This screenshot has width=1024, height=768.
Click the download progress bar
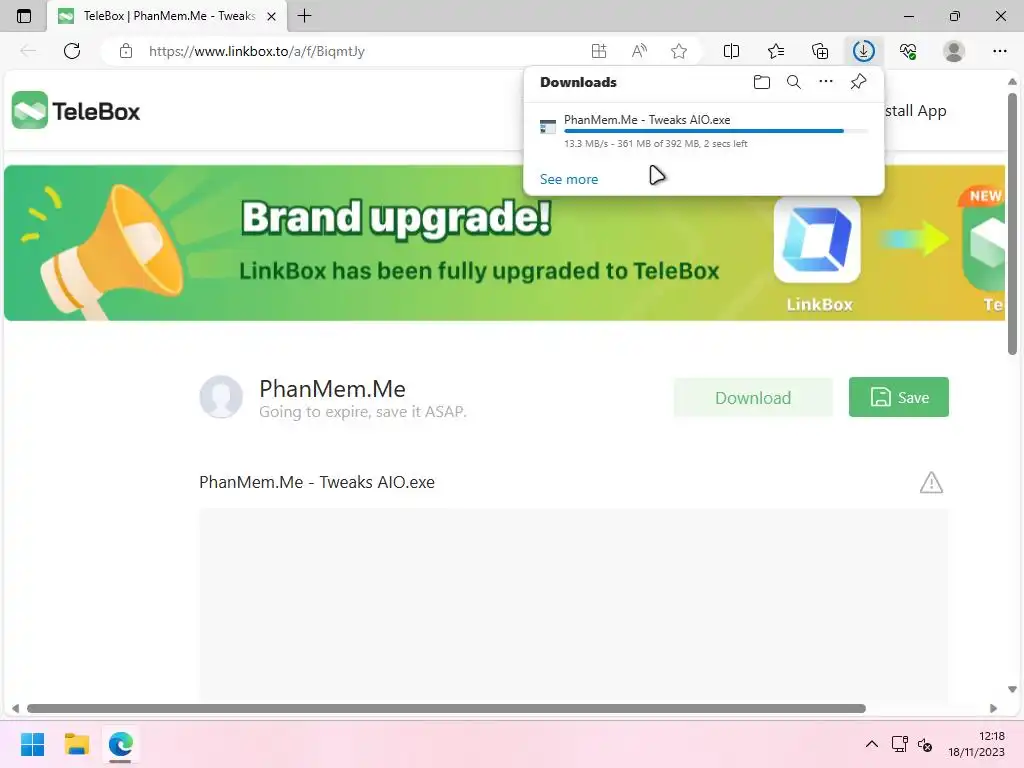(x=716, y=131)
